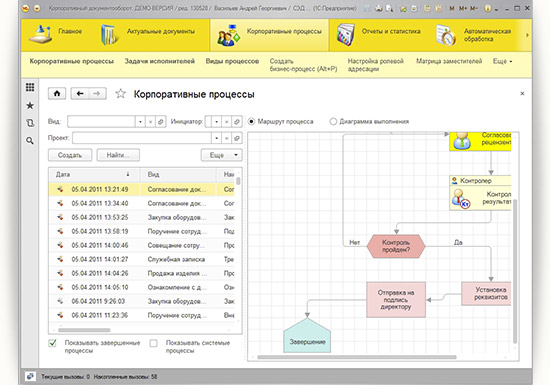This screenshot has height=385, width=550.
Task: Open Виды процессов menu item
Action: pyautogui.click(x=232, y=61)
